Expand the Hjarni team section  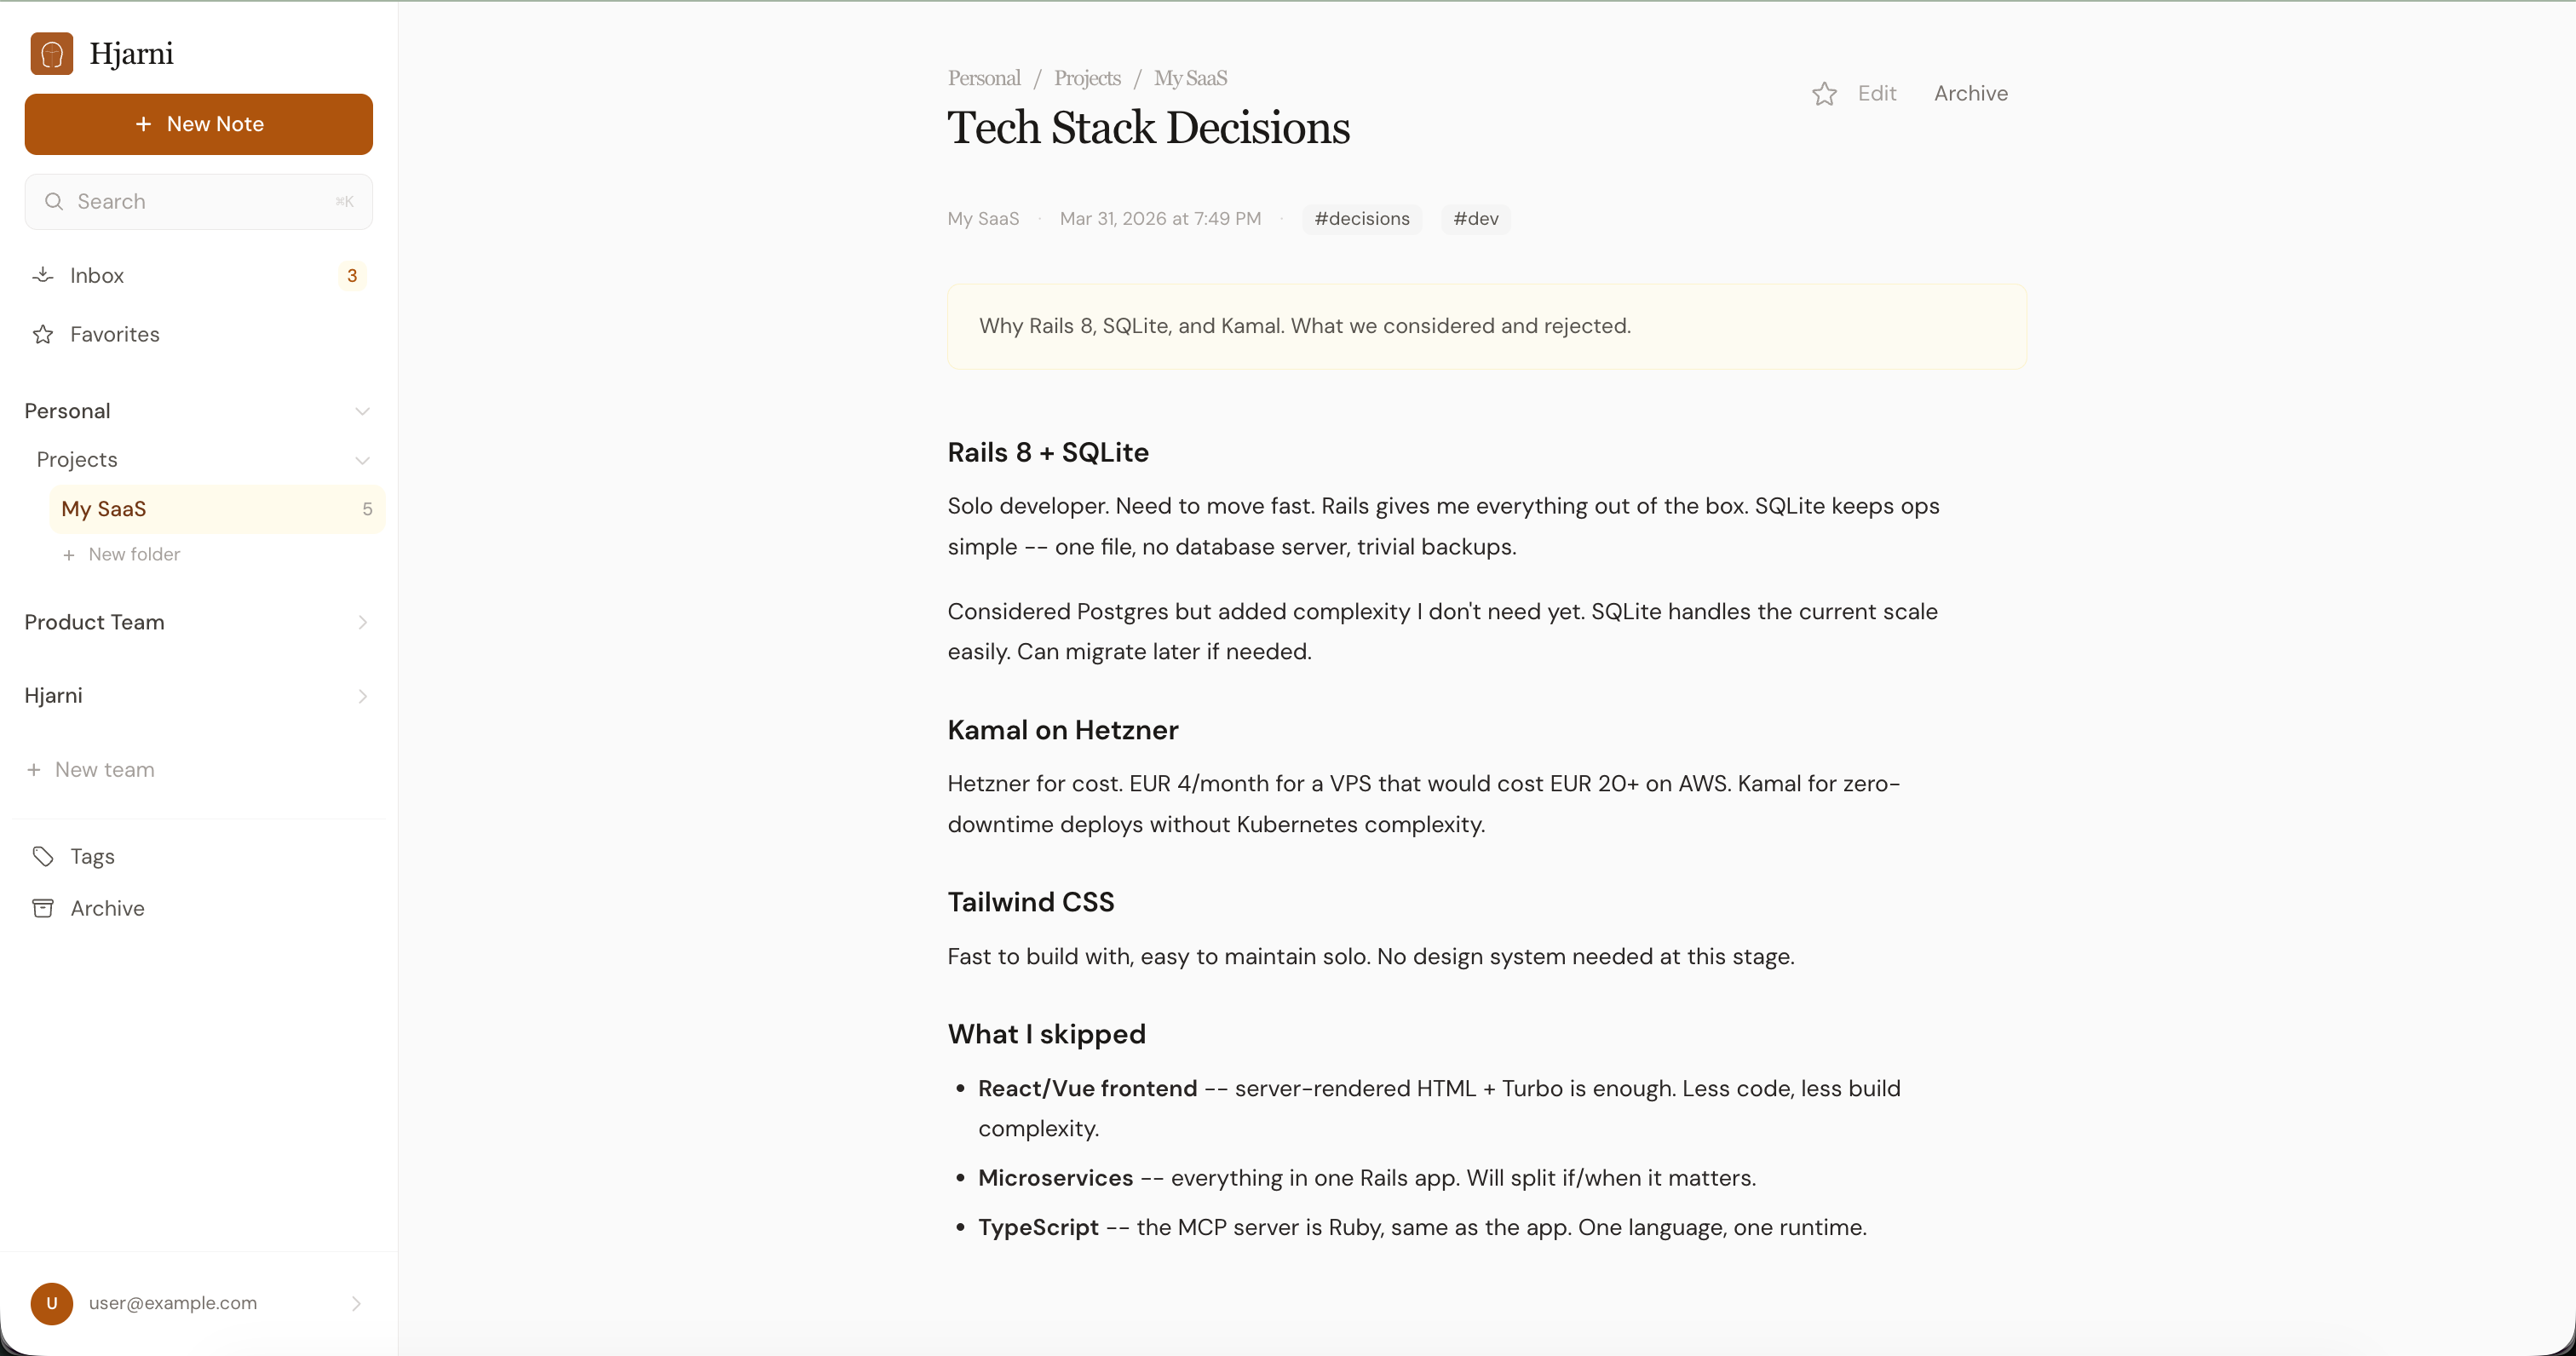362,696
